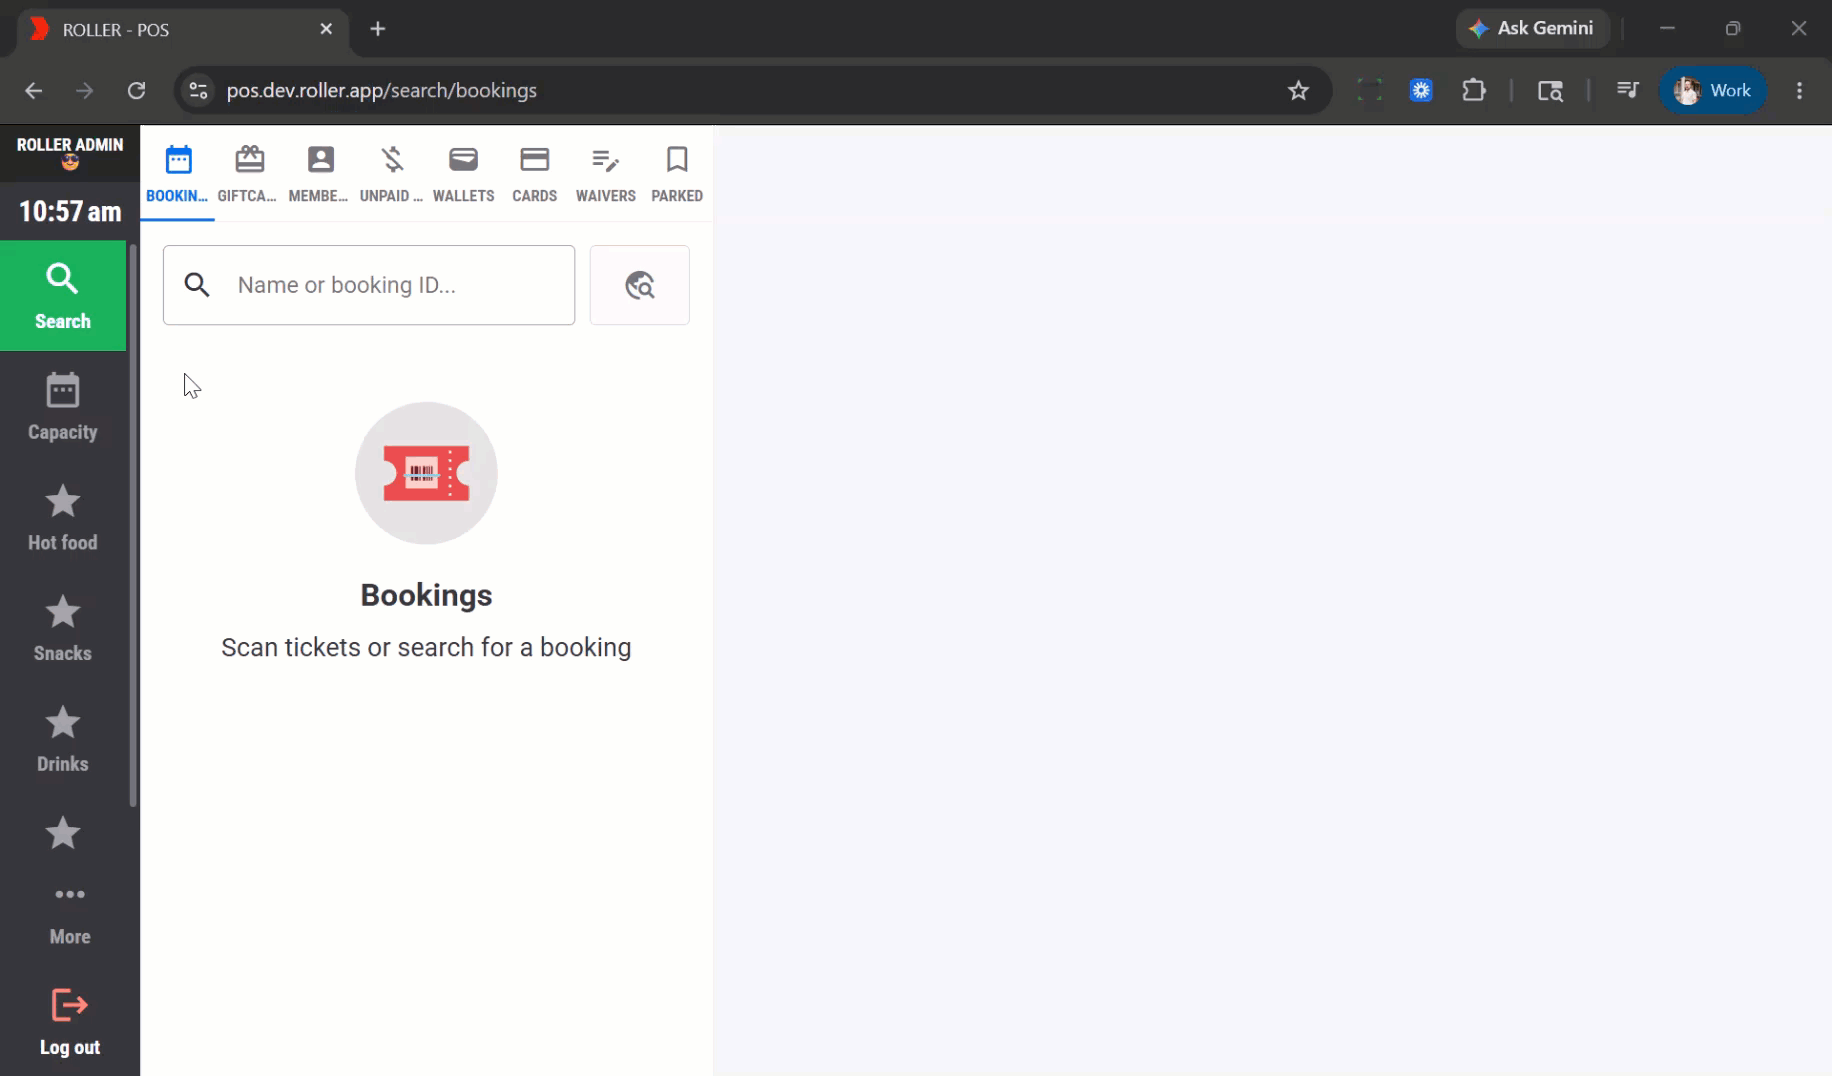Open the More menu in sidebar
The image size is (1832, 1076).
pos(70,914)
